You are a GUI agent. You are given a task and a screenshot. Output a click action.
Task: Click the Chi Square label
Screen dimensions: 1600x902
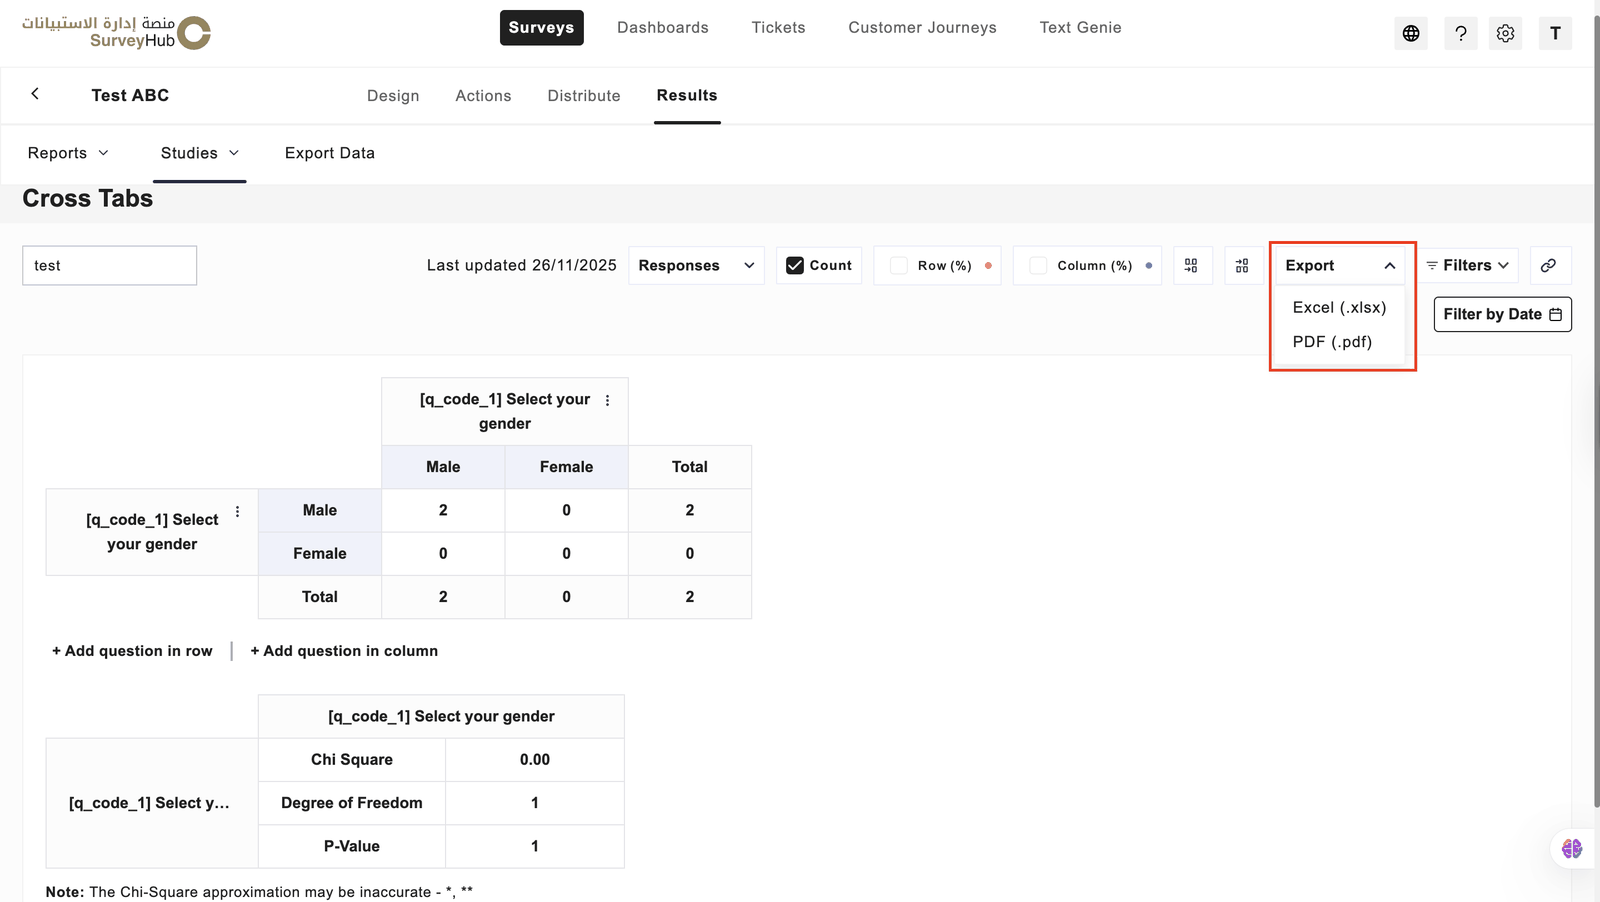coord(352,760)
